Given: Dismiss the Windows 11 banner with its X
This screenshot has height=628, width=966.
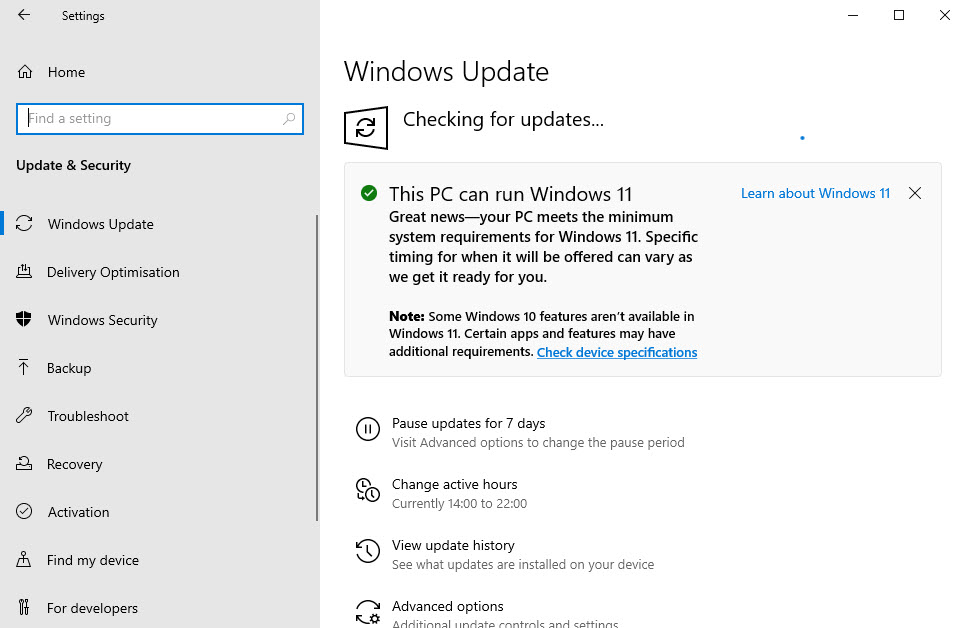Looking at the screenshot, I should click(915, 194).
